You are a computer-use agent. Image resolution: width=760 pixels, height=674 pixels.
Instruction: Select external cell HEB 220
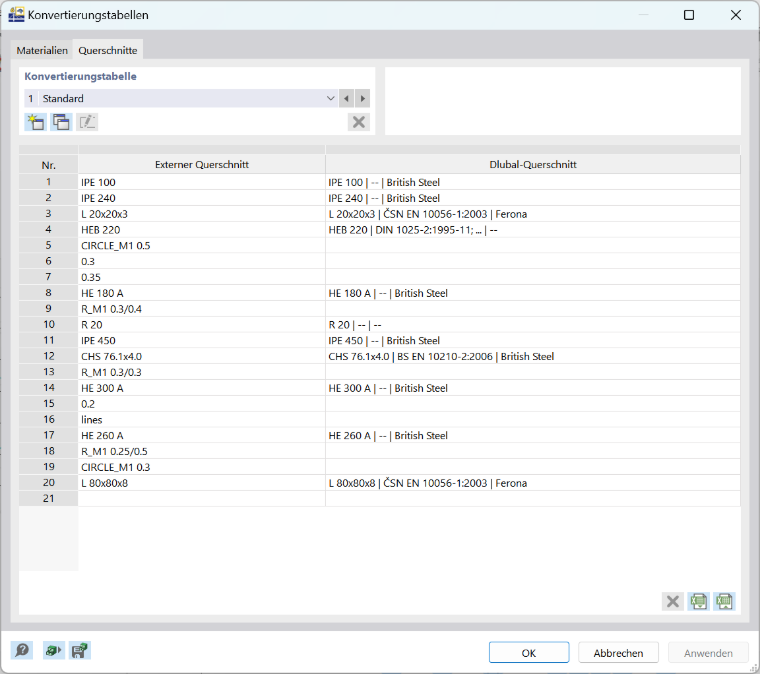pos(202,230)
